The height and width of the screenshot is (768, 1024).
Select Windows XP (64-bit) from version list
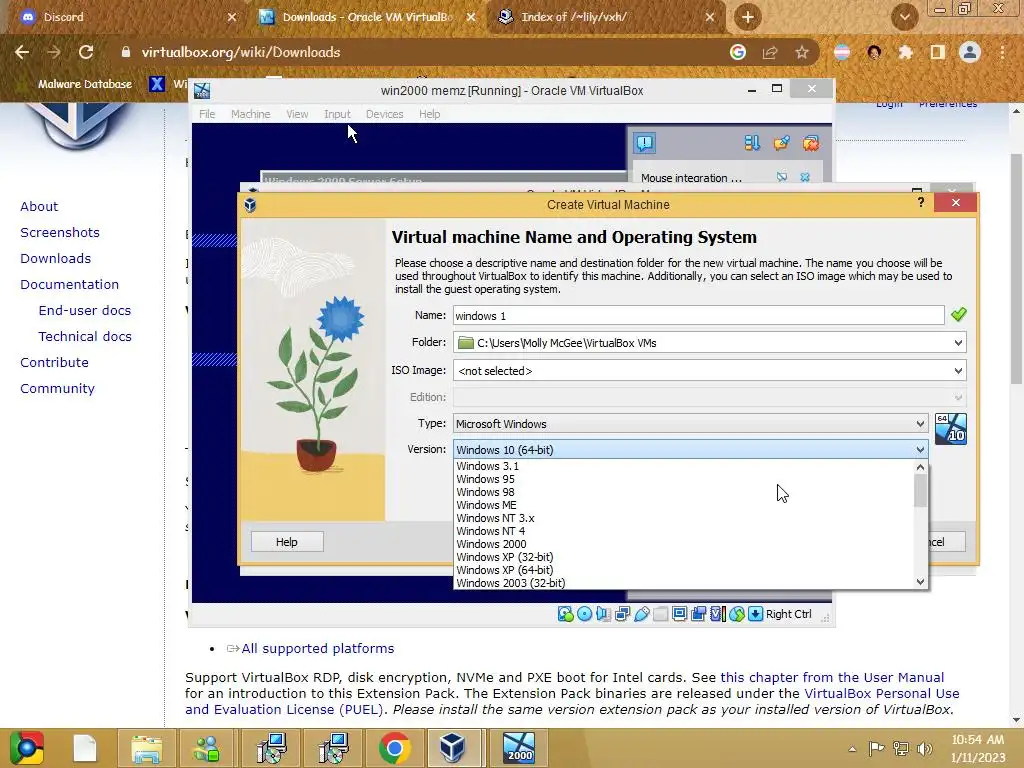(683, 571)
